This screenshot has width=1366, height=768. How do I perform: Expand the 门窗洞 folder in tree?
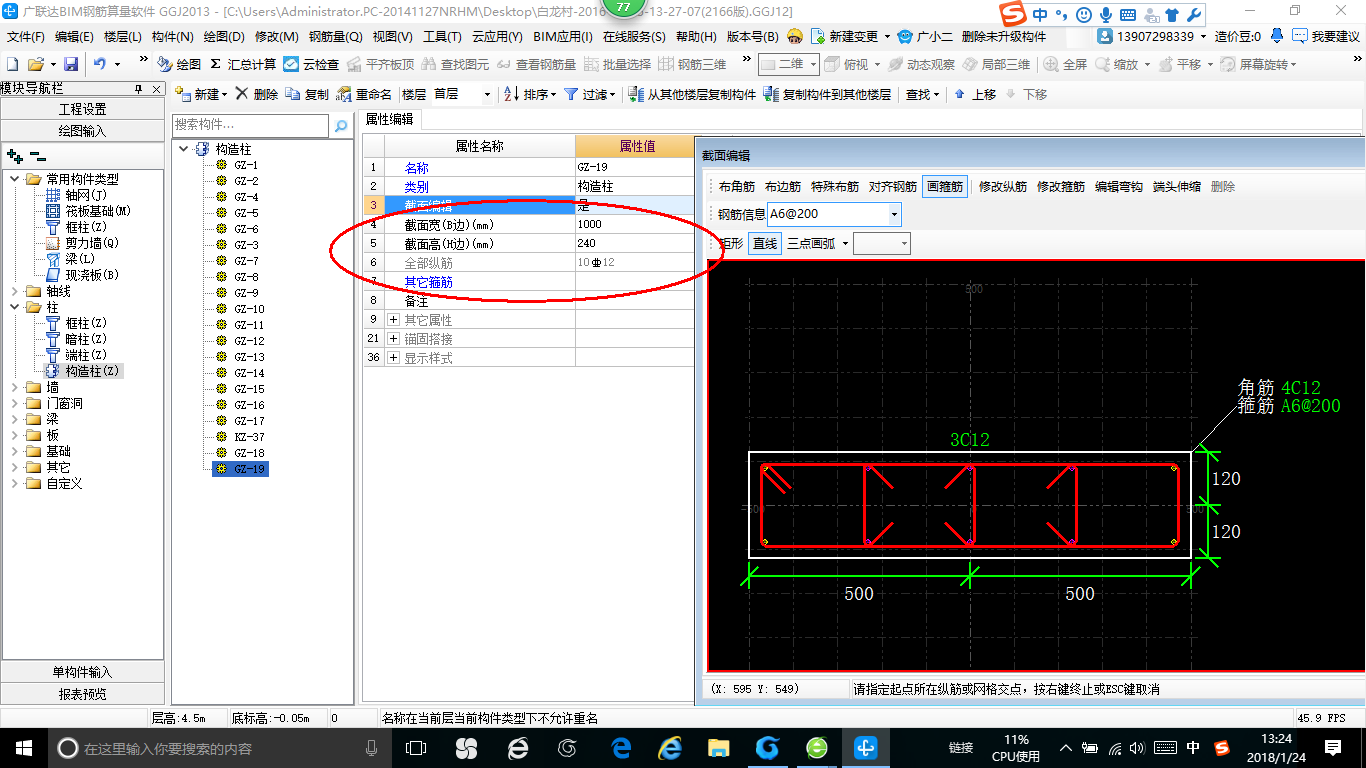point(15,403)
